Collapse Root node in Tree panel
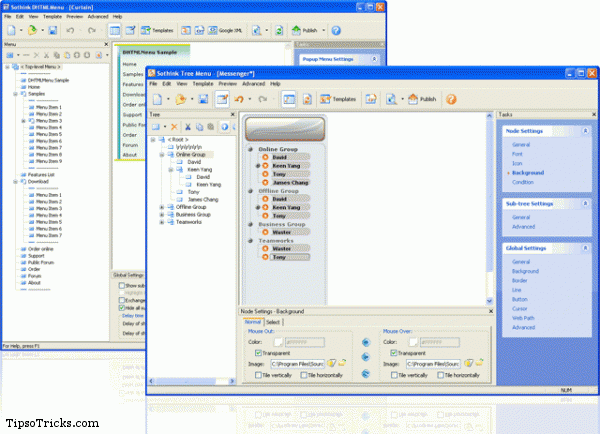 (153, 140)
